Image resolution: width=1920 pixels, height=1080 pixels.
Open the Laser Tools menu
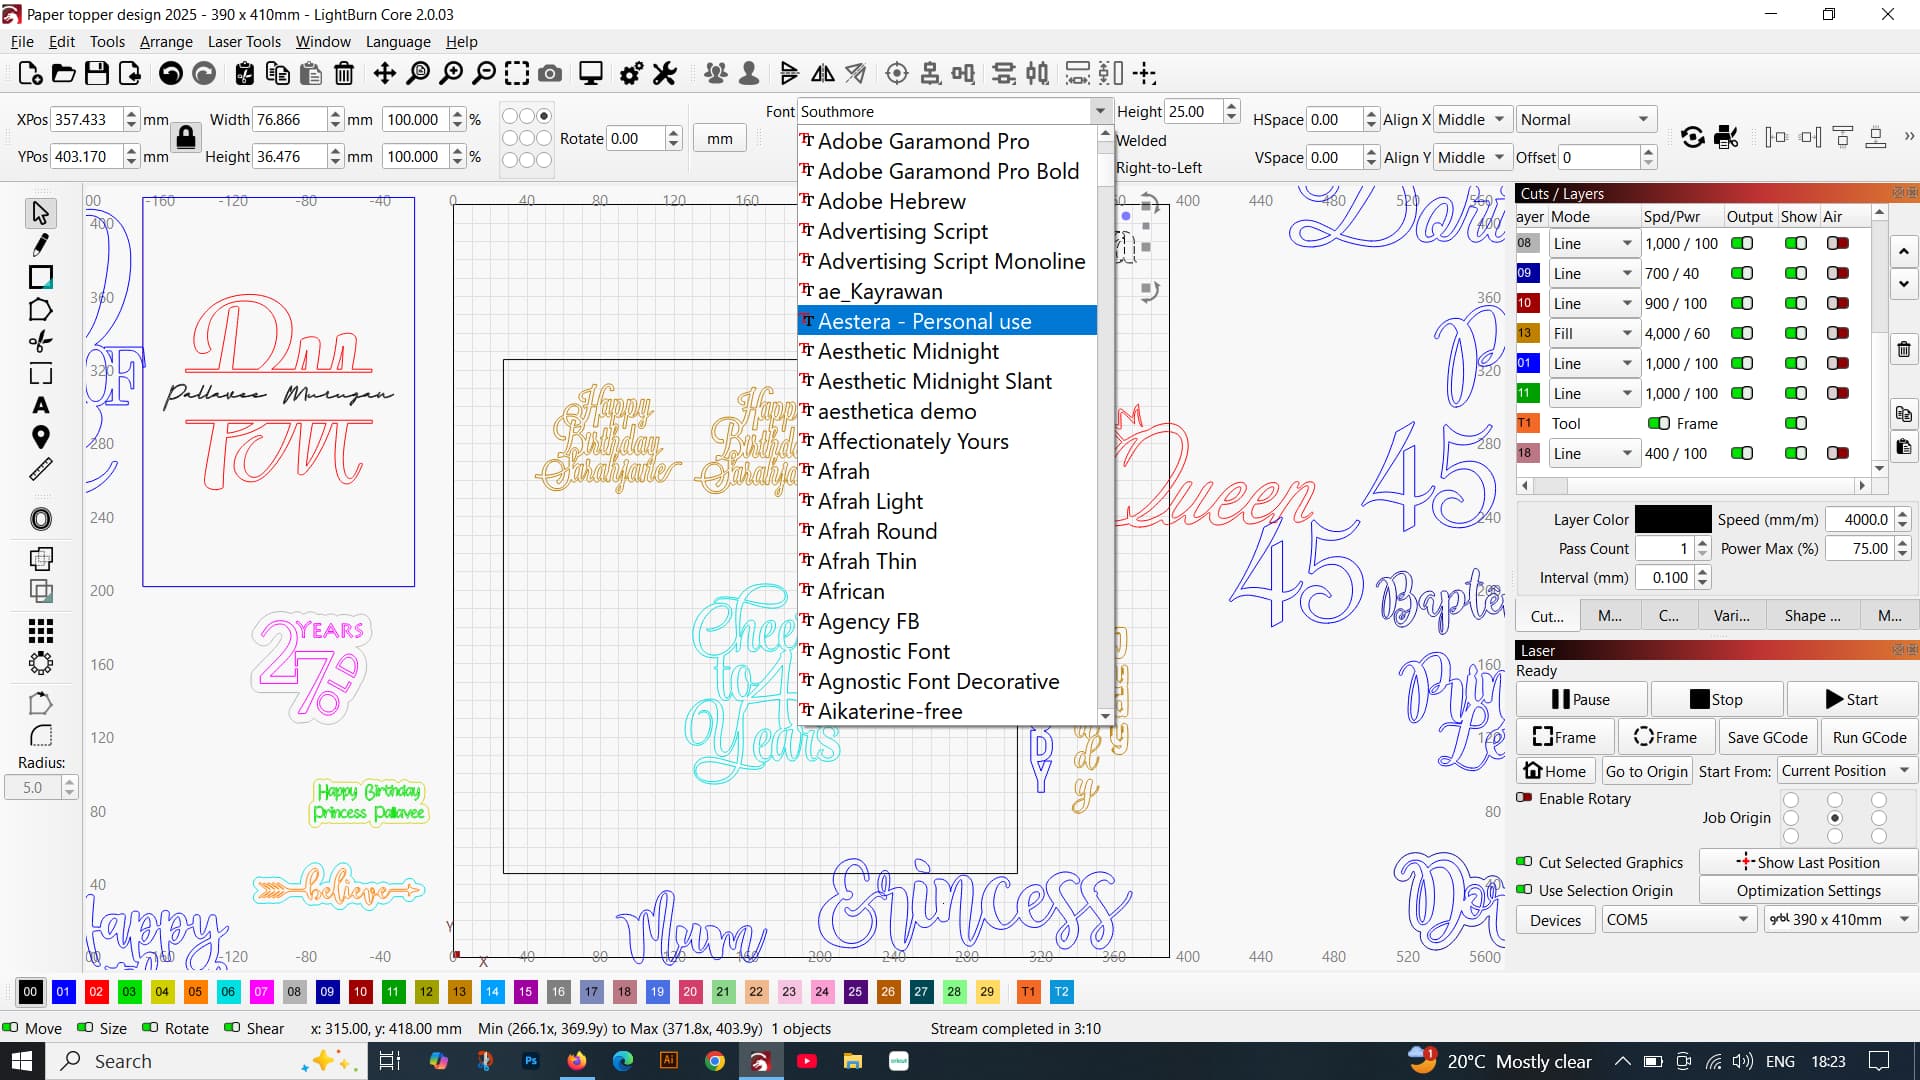243,42
